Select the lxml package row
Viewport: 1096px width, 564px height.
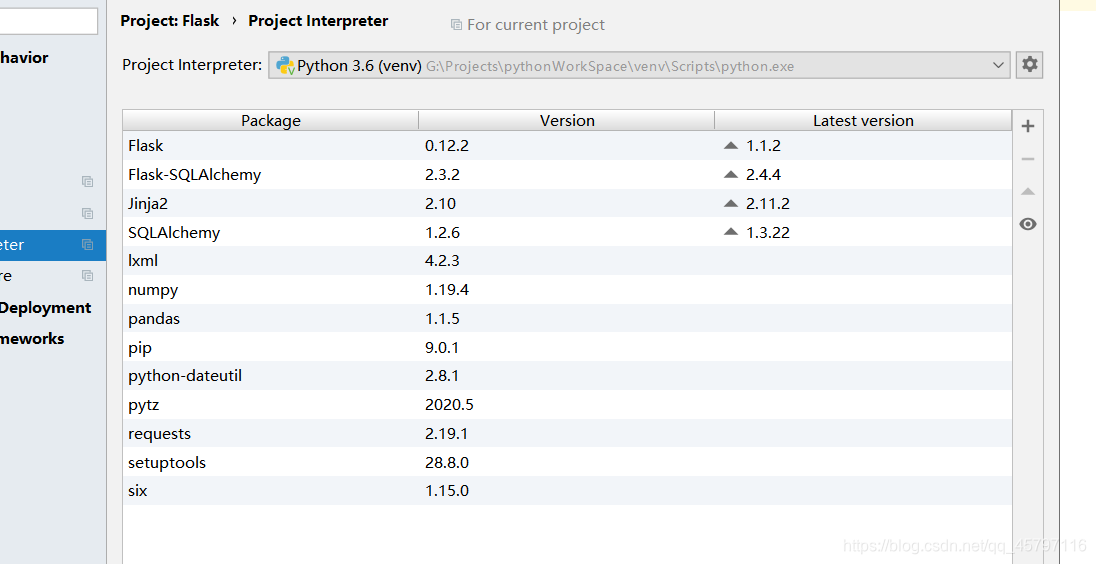click(567, 261)
